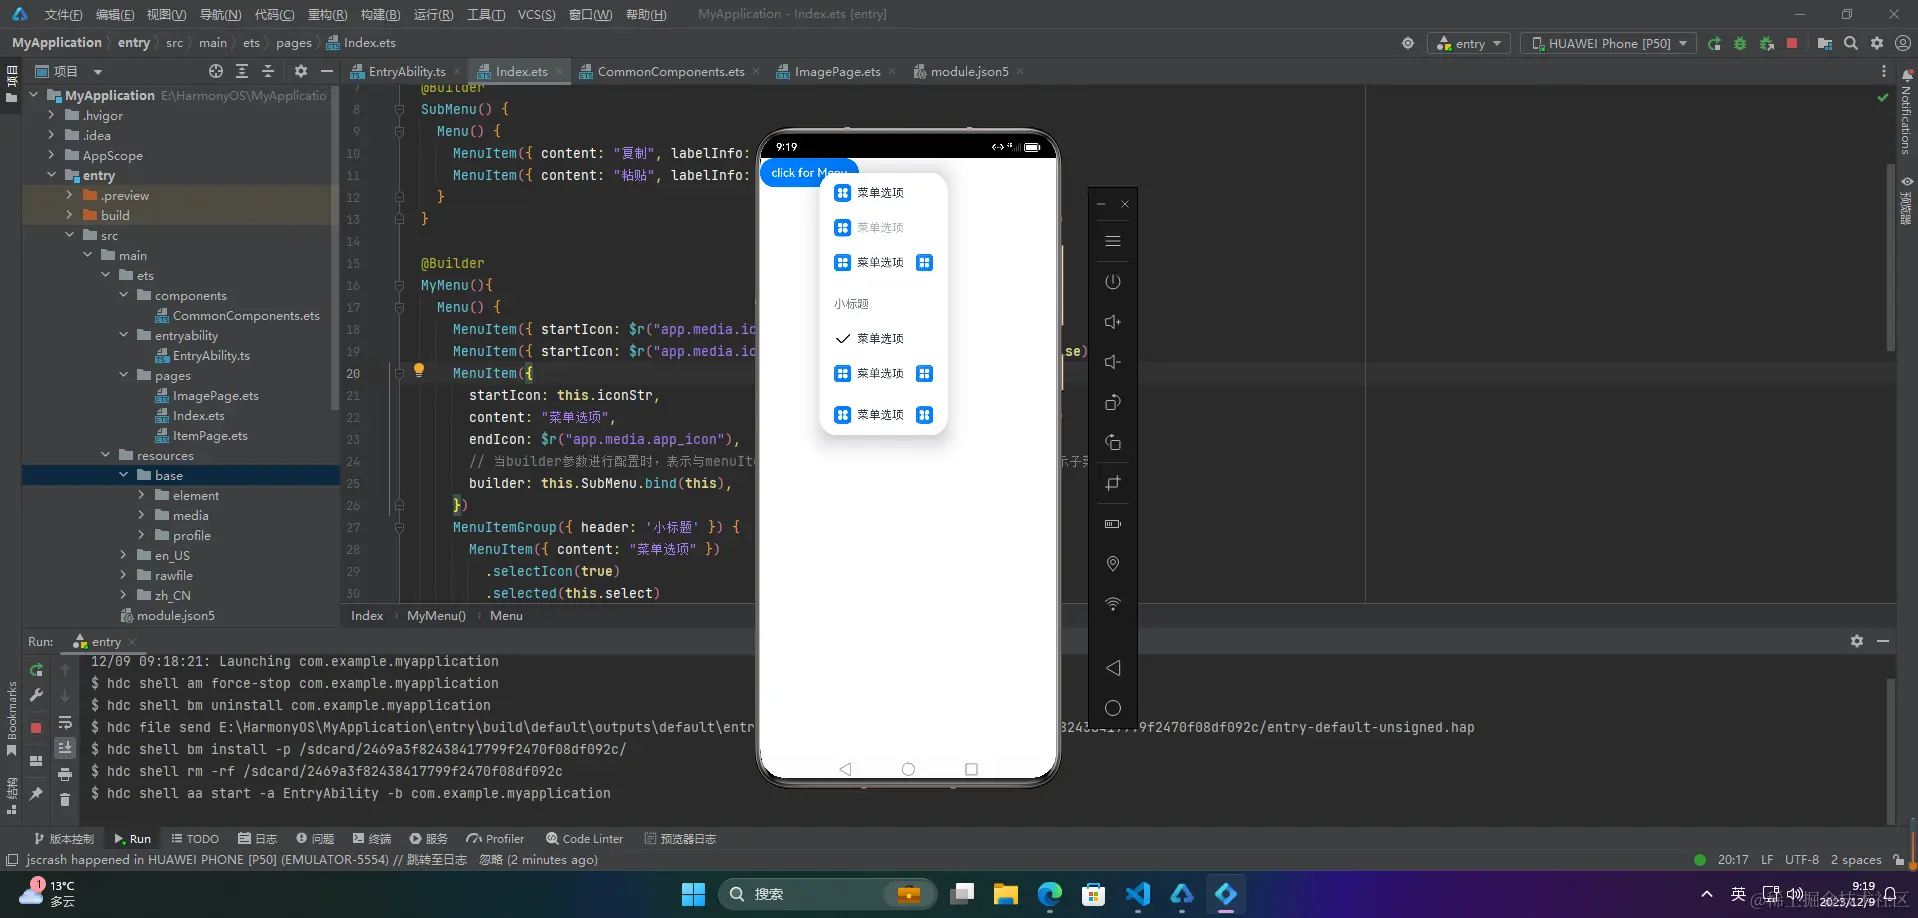The height and width of the screenshot is (918, 1918).
Task: Open emulator location pin icon
Action: point(1113,564)
